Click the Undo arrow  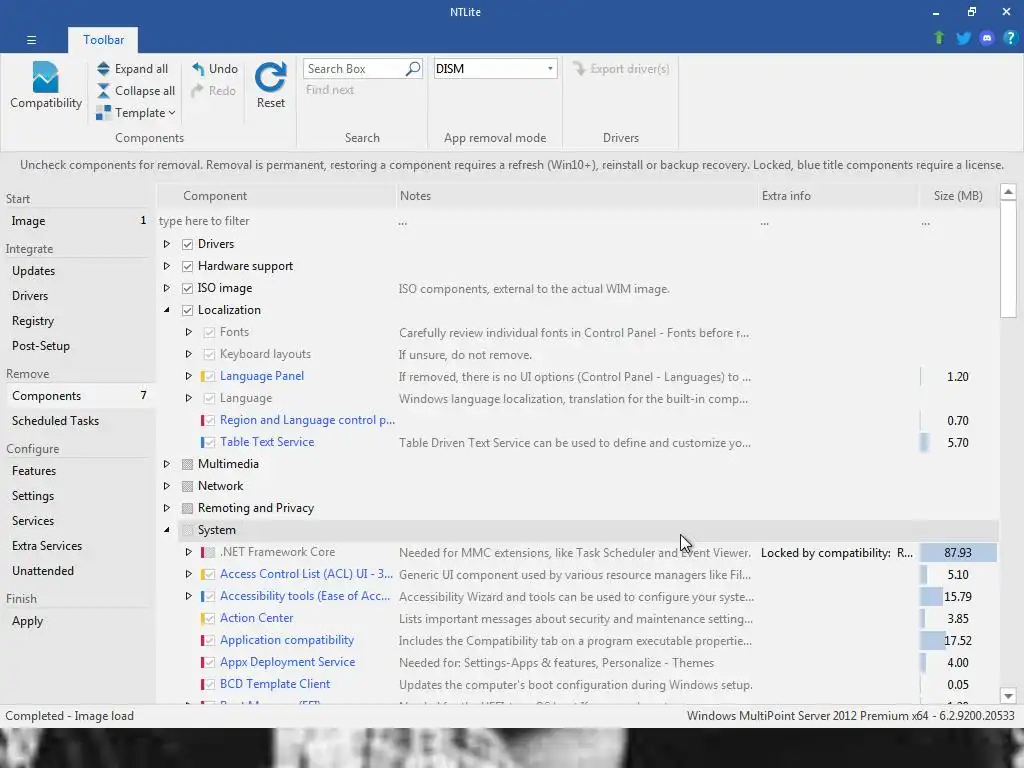click(x=198, y=69)
